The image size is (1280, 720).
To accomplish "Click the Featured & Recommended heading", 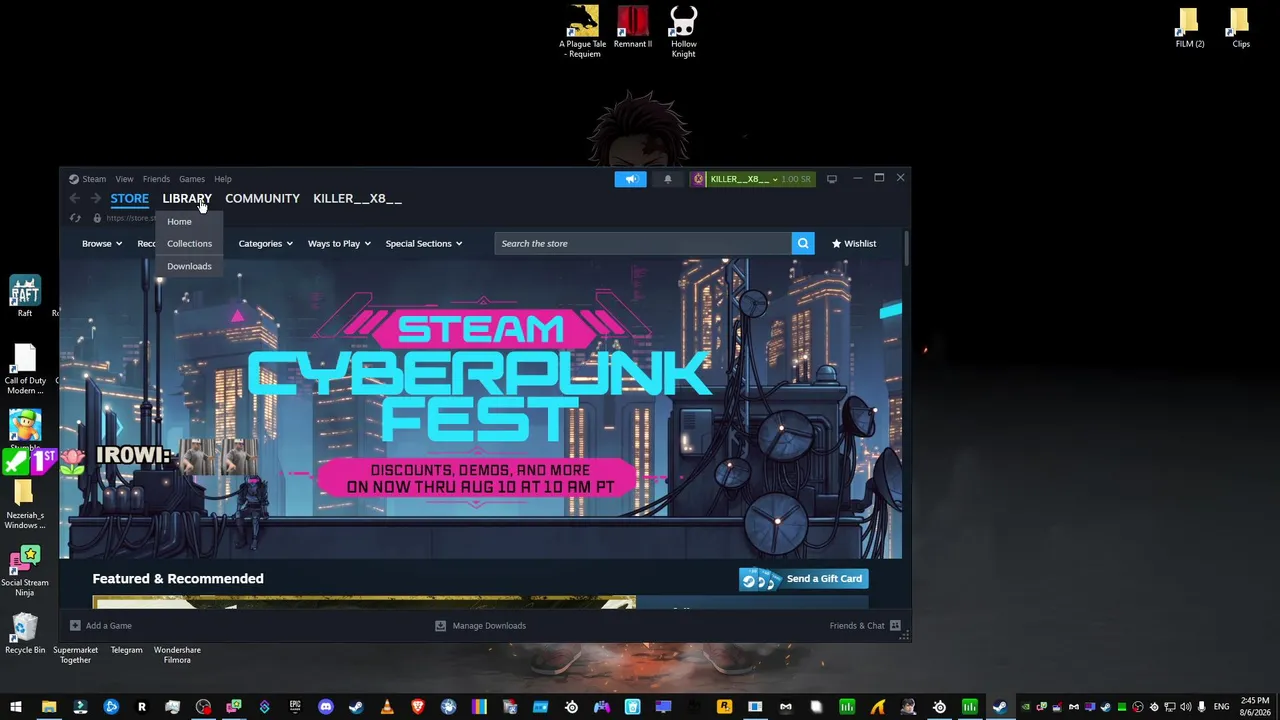I will [x=178, y=579].
